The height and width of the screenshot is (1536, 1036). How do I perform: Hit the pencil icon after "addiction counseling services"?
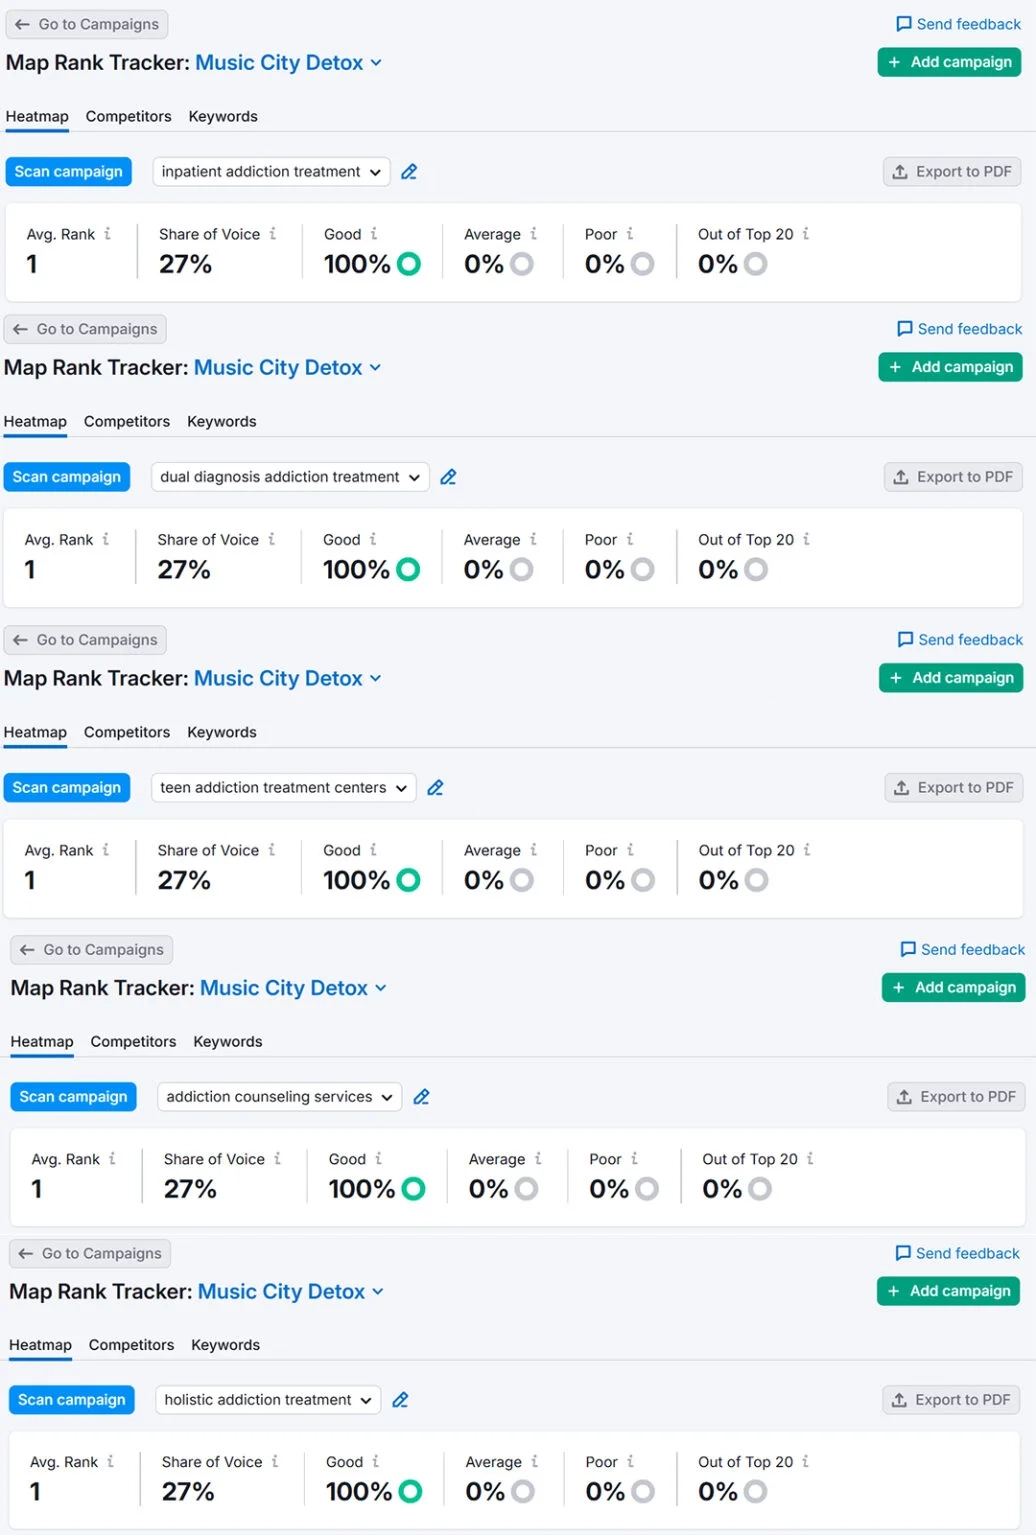tap(421, 1097)
